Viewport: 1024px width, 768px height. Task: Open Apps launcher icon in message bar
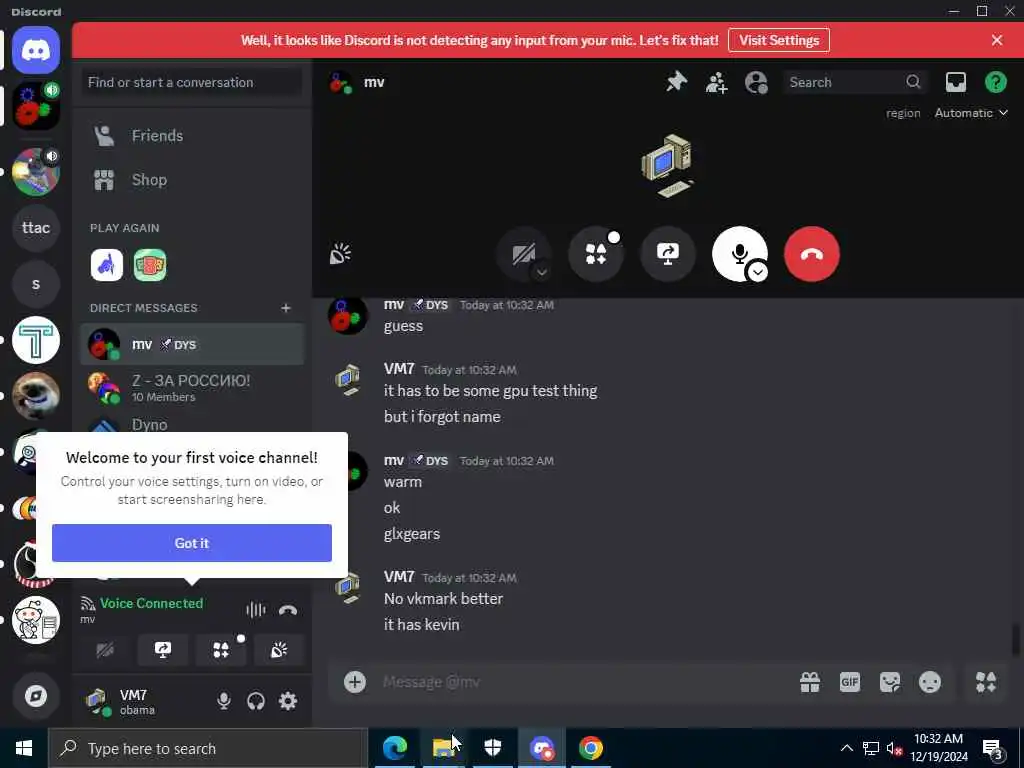(985, 682)
